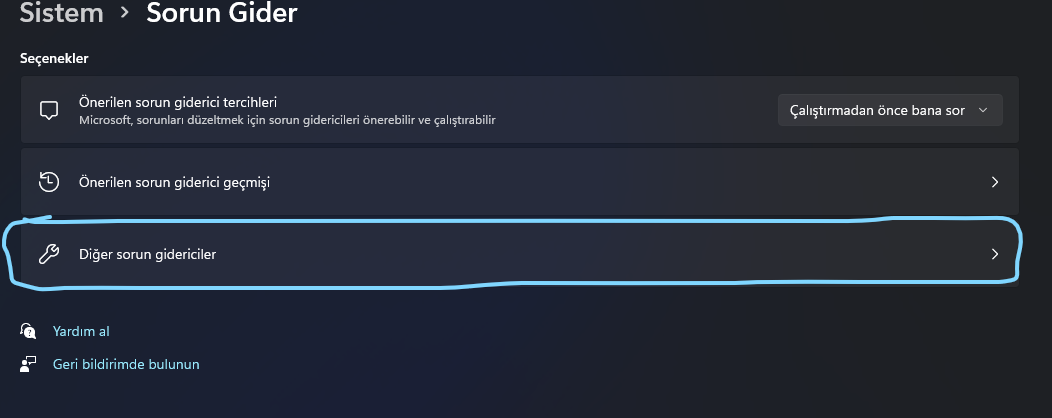Click the feedback person icon
The width and height of the screenshot is (1052, 418).
pyautogui.click(x=29, y=364)
